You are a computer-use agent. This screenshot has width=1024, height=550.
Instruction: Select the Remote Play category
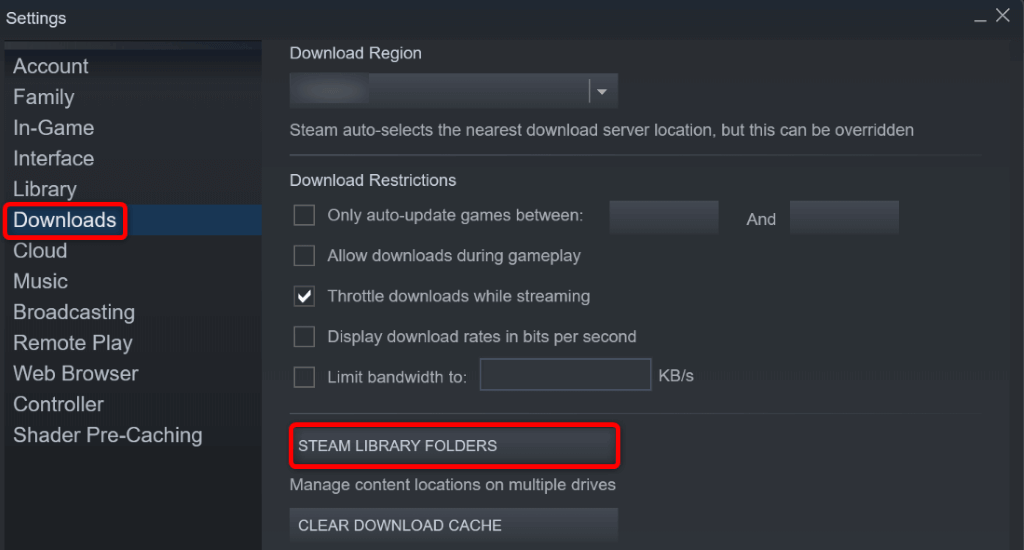pos(73,343)
